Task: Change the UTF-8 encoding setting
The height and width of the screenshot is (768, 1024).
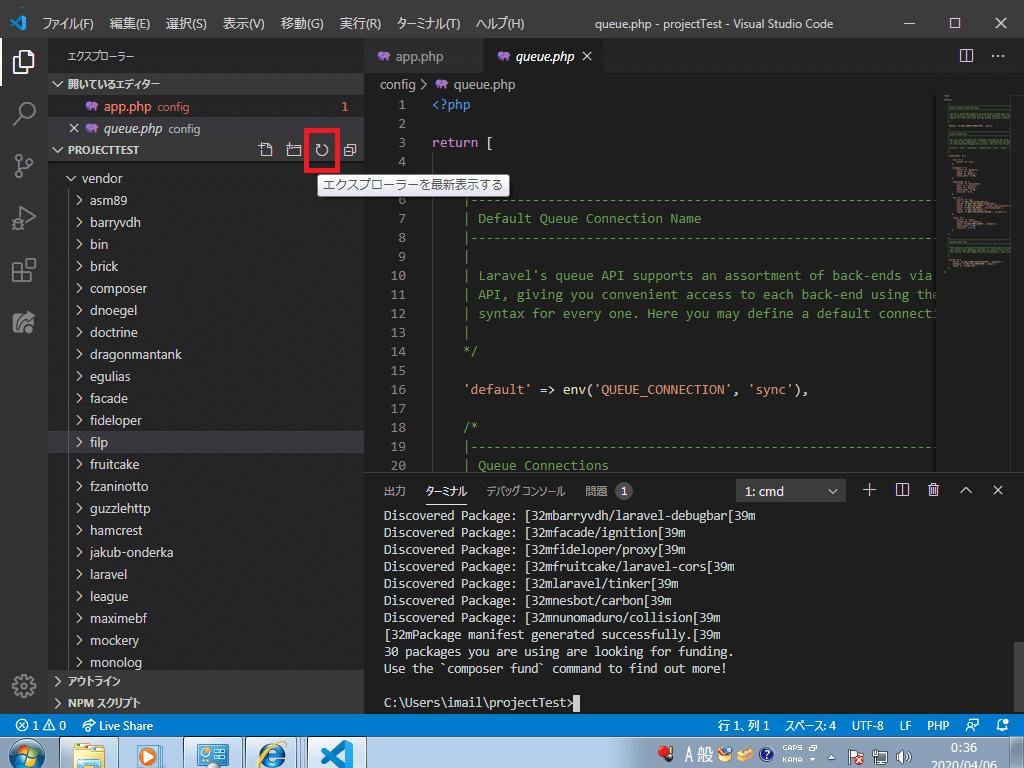Action: [x=867, y=726]
